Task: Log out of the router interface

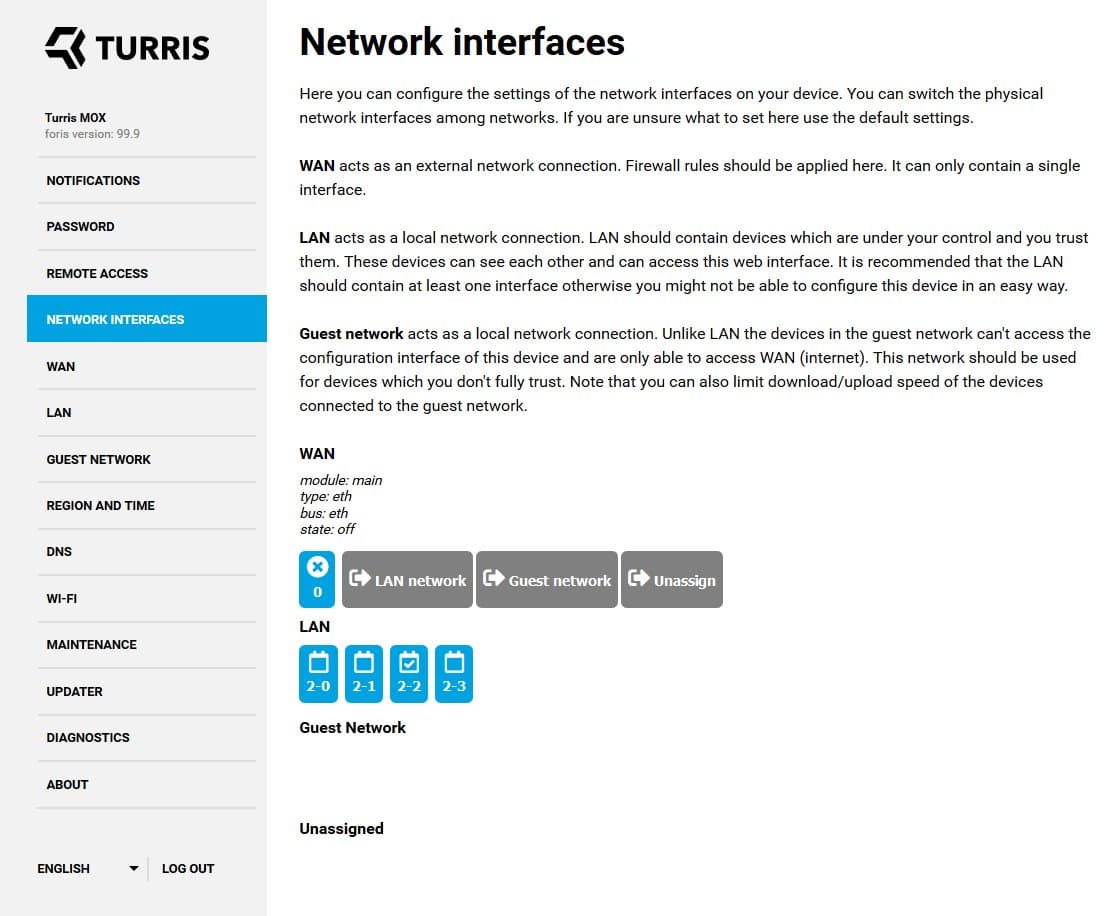Action: [188, 868]
